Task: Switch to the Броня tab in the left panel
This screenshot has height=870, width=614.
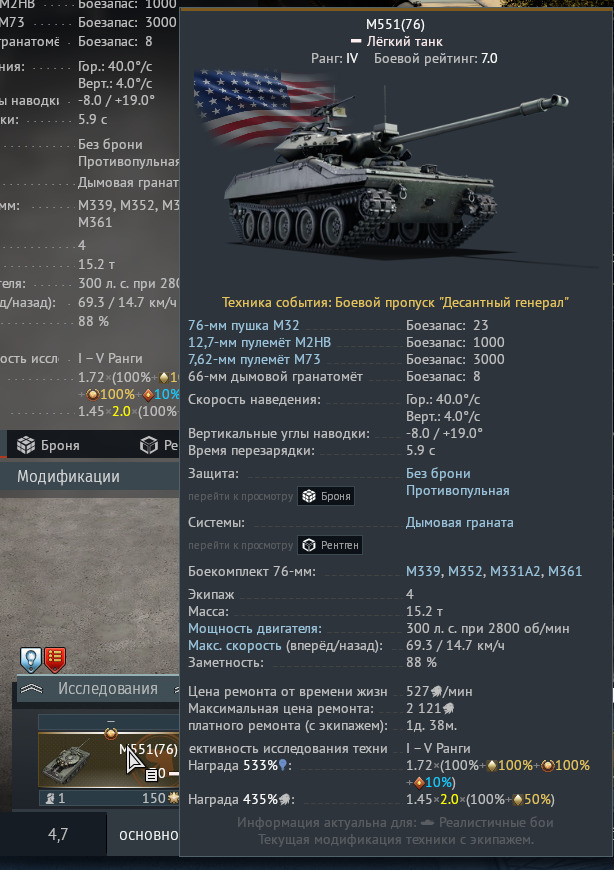Action: [48, 445]
